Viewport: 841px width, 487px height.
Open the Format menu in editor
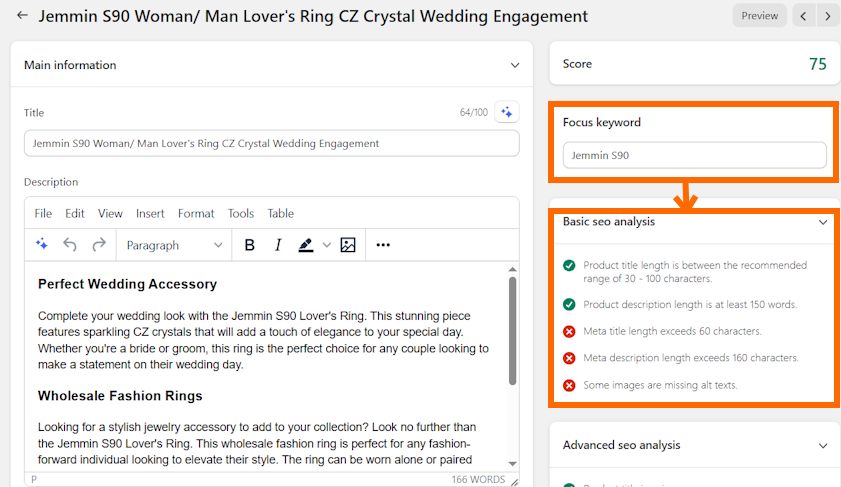196,213
